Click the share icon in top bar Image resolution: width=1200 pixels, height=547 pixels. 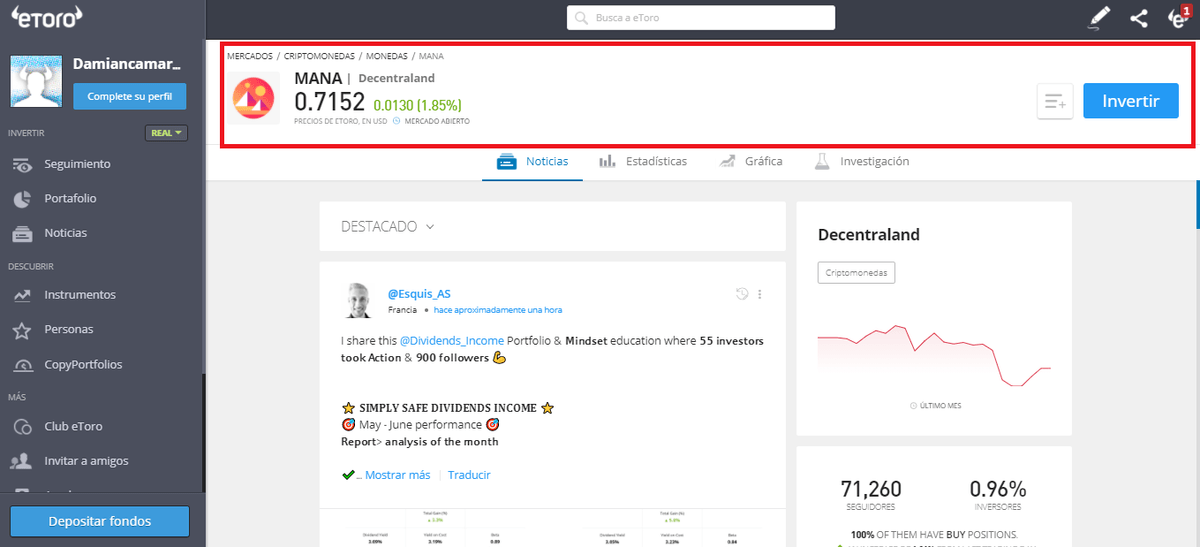[x=1139, y=17]
